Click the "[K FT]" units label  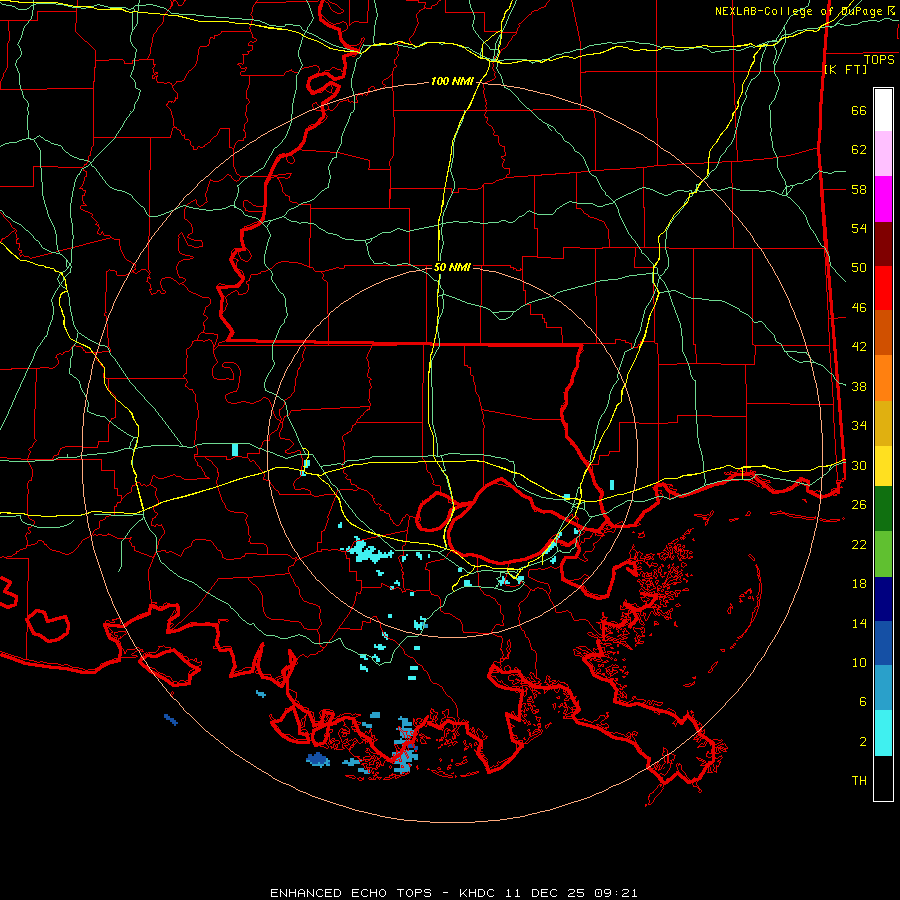[x=845, y=69]
